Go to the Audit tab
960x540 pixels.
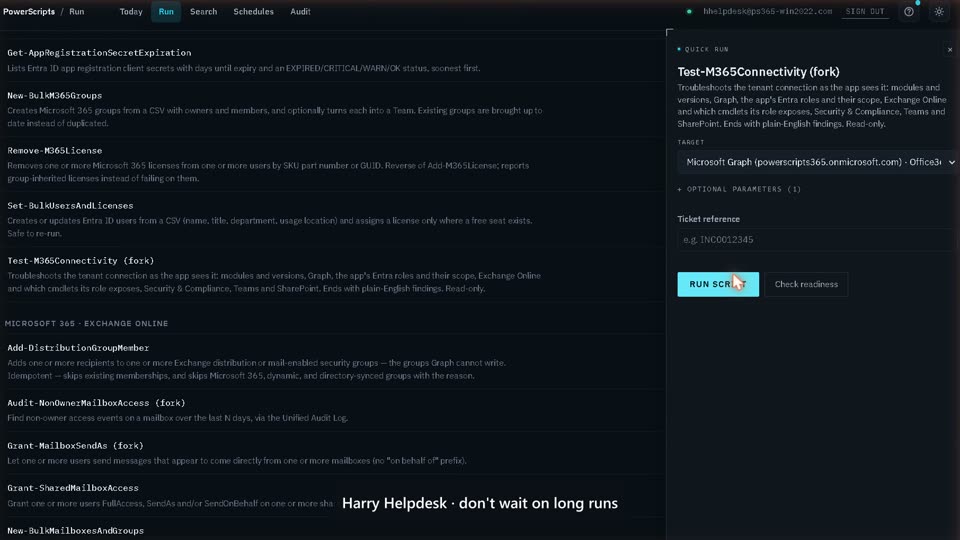pyautogui.click(x=300, y=12)
